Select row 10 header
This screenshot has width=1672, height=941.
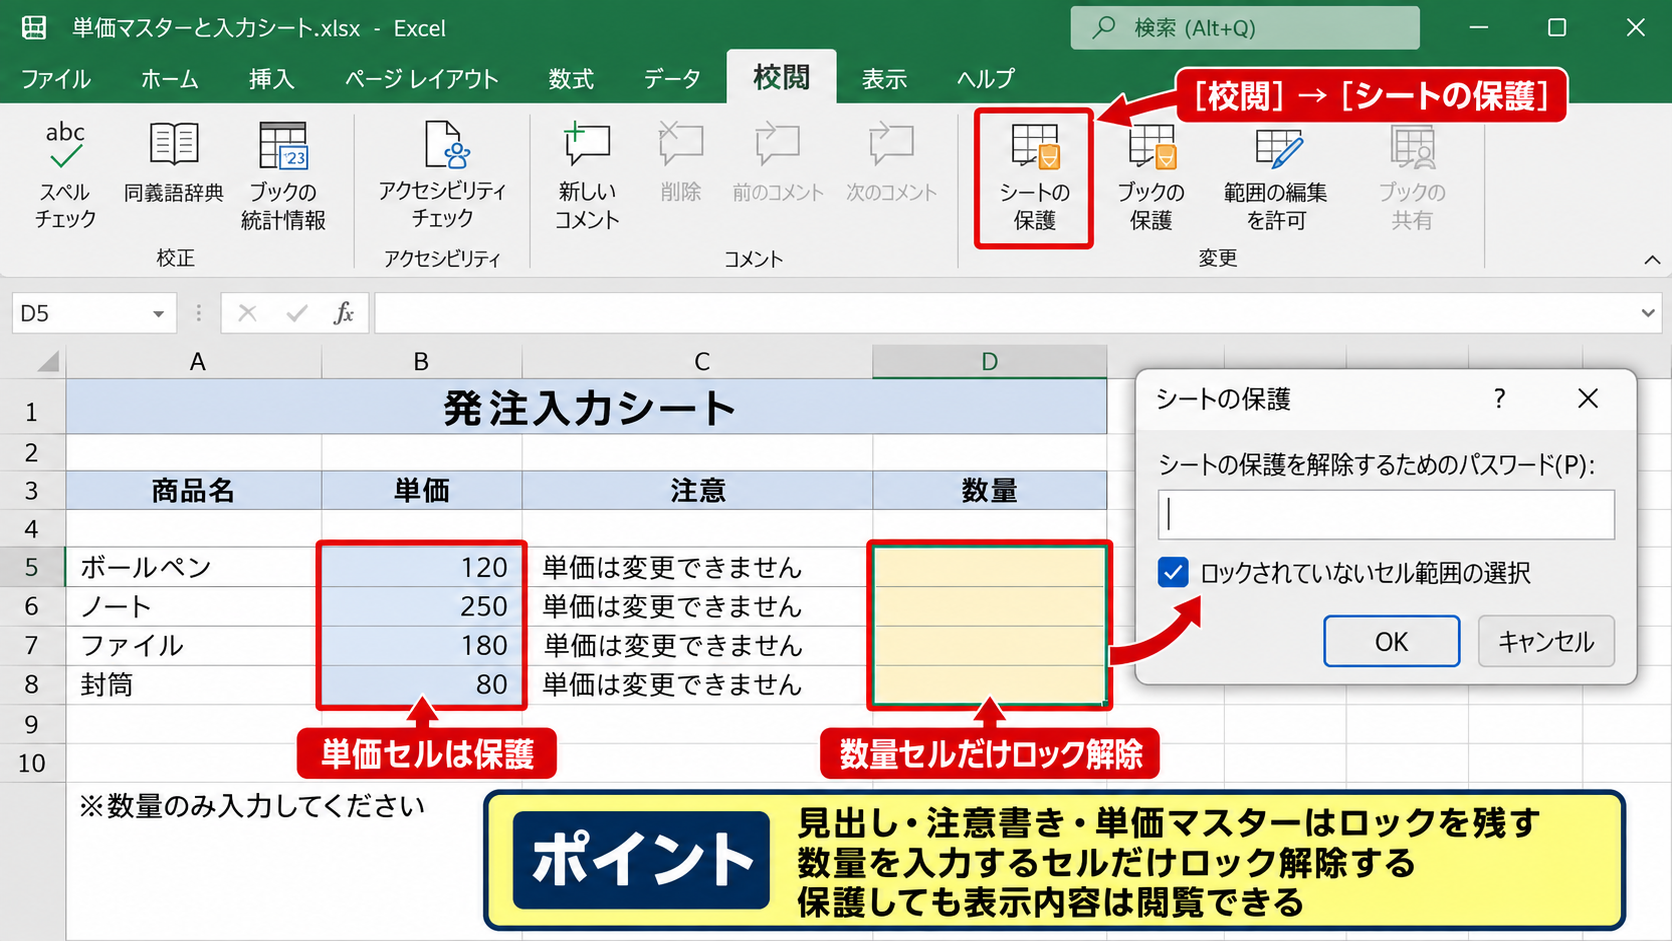click(x=32, y=763)
